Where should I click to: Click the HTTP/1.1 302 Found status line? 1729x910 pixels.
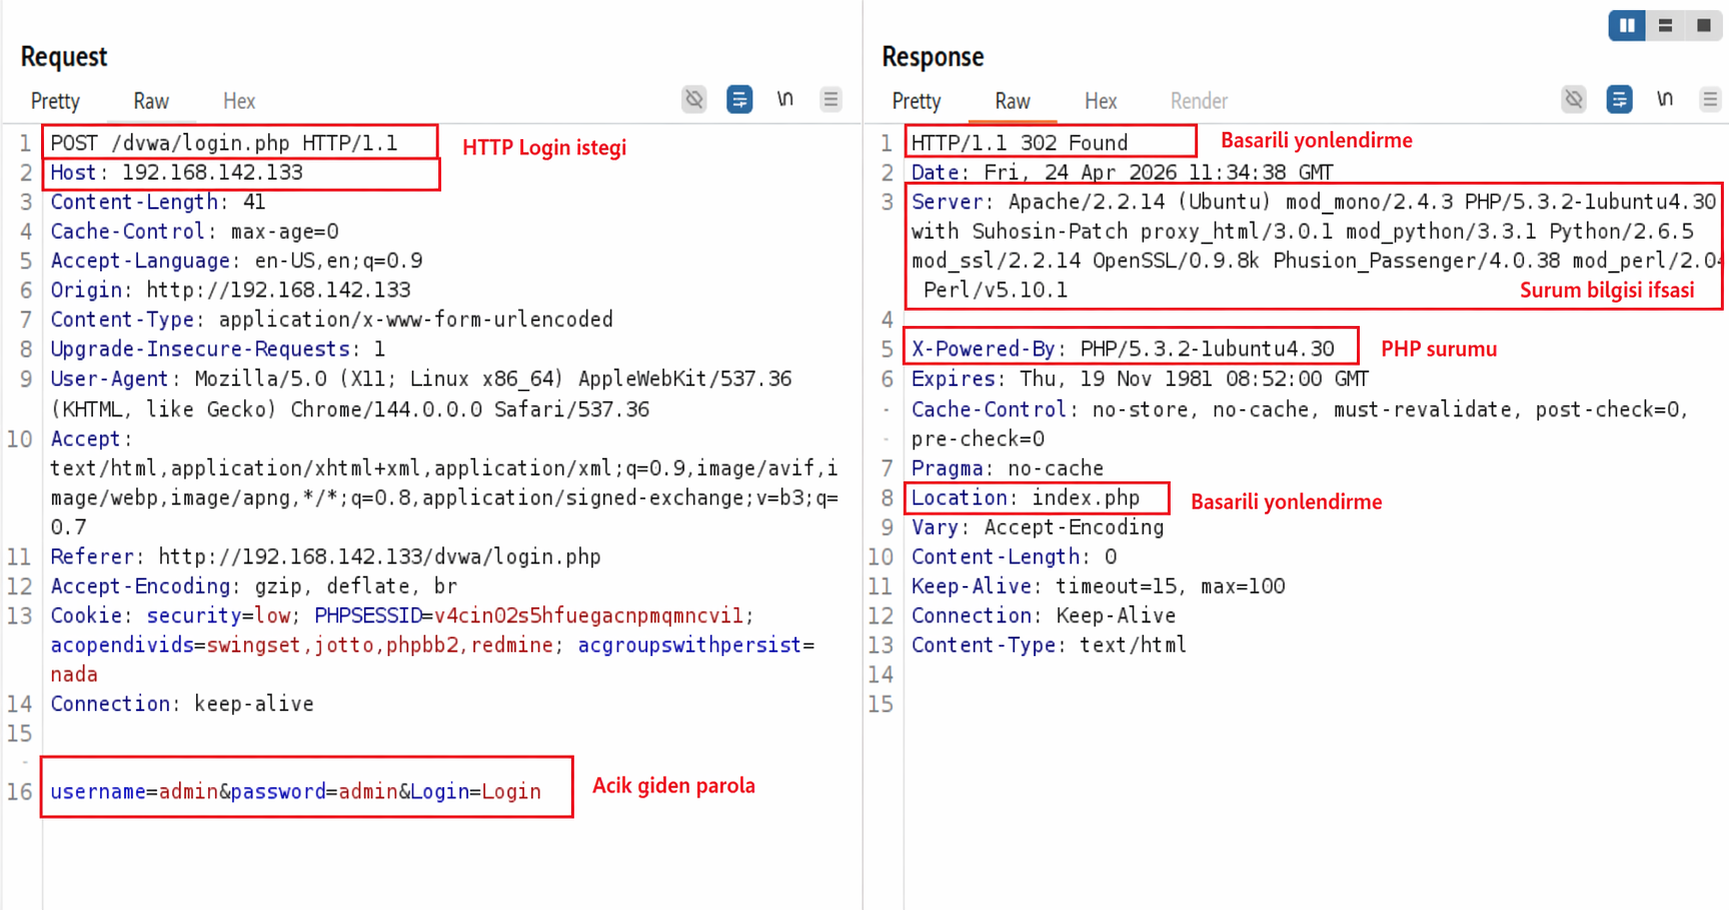pos(1019,143)
